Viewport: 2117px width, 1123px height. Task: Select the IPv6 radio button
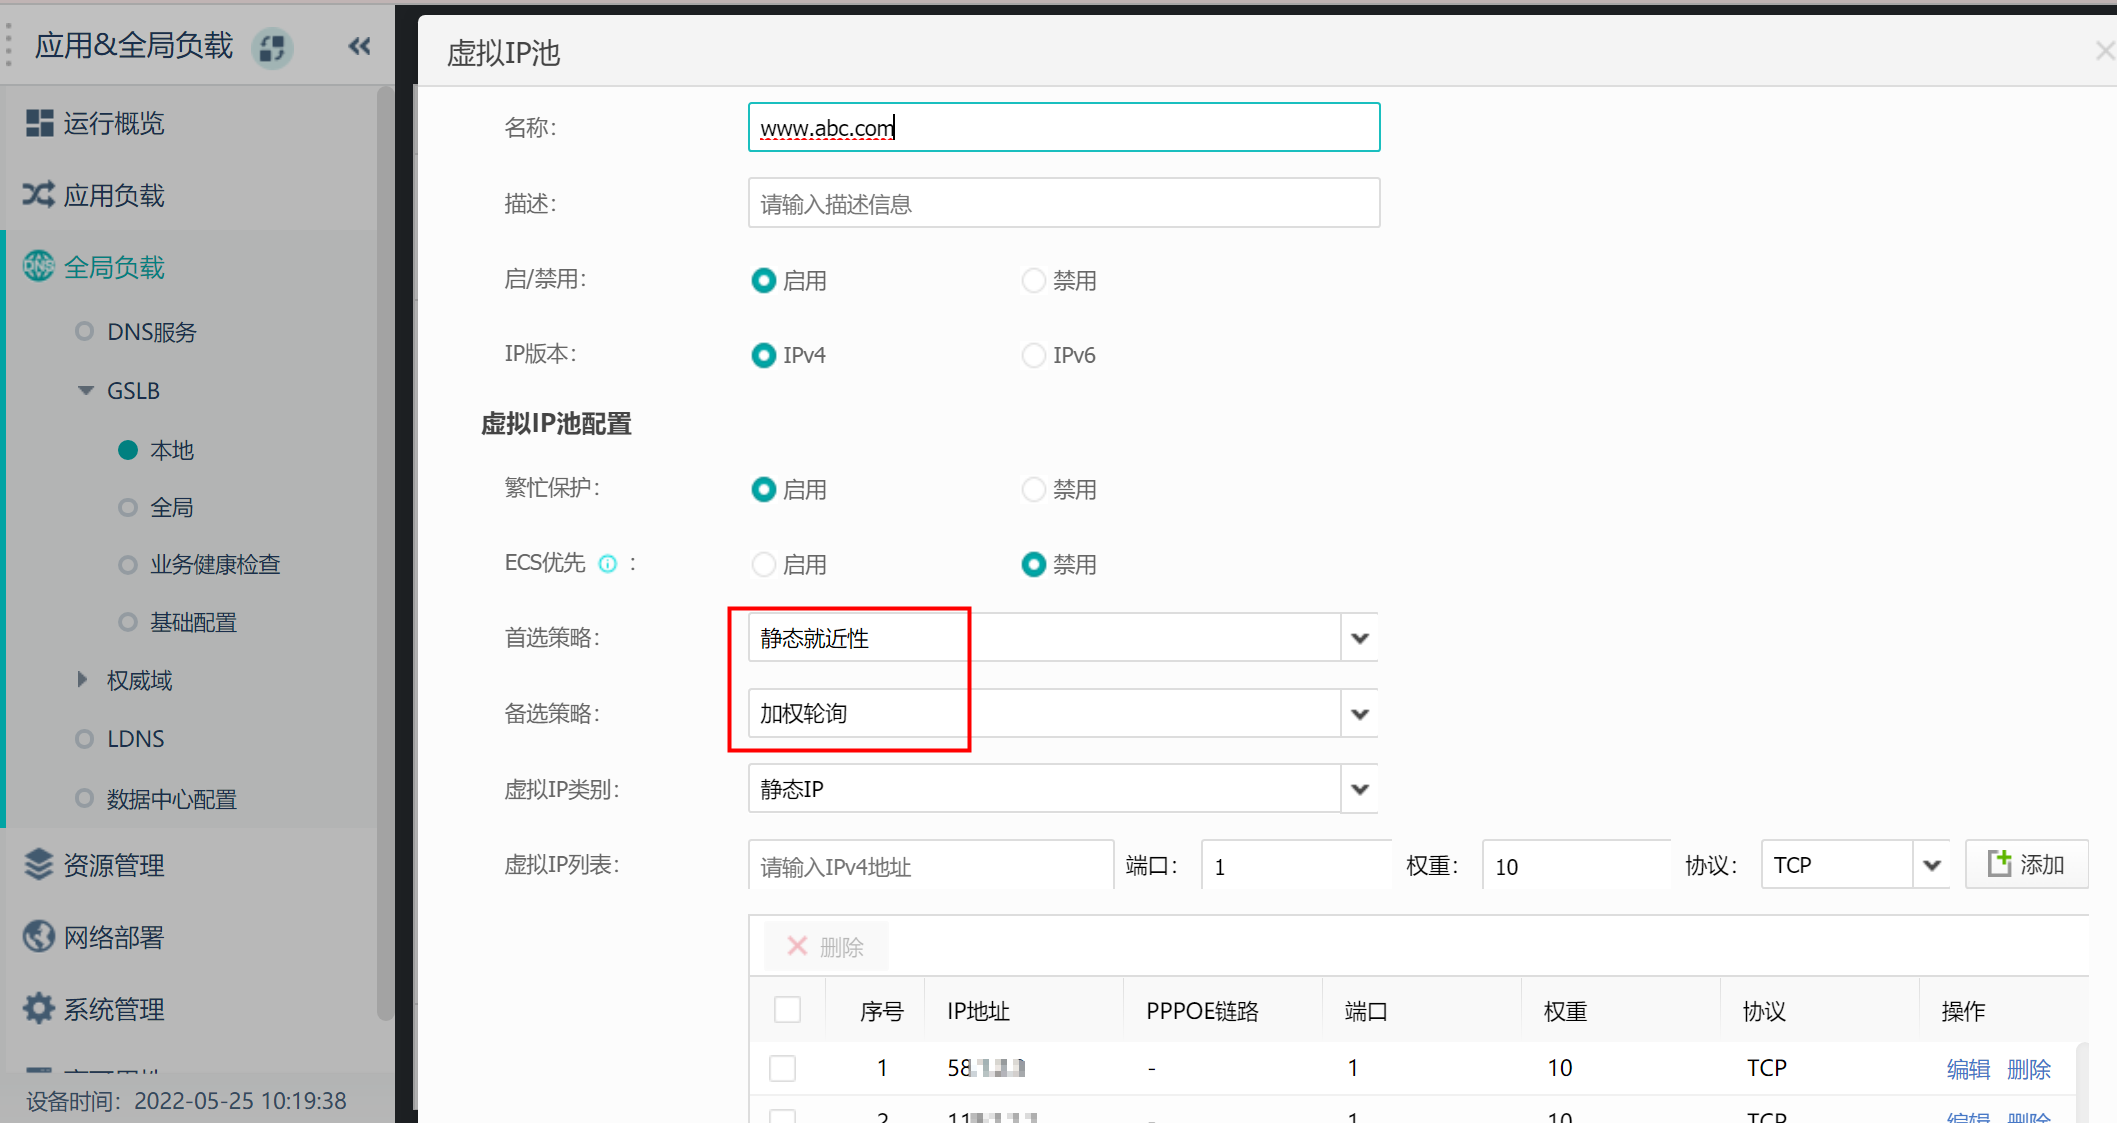[x=1033, y=355]
